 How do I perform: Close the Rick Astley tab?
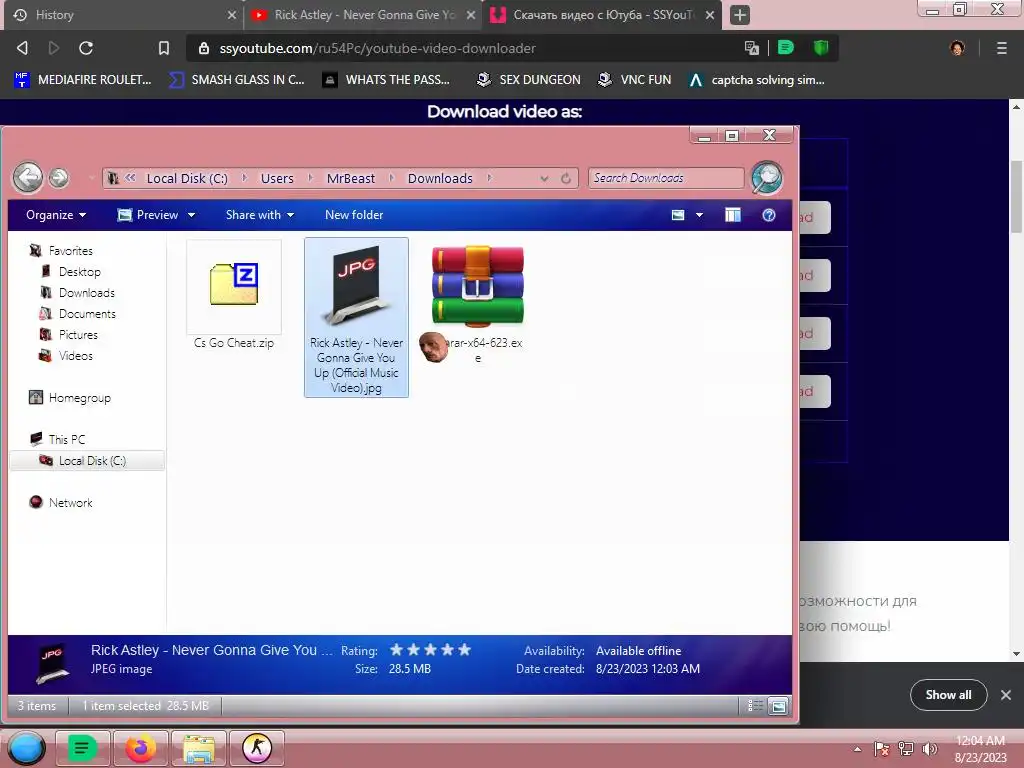(471, 14)
